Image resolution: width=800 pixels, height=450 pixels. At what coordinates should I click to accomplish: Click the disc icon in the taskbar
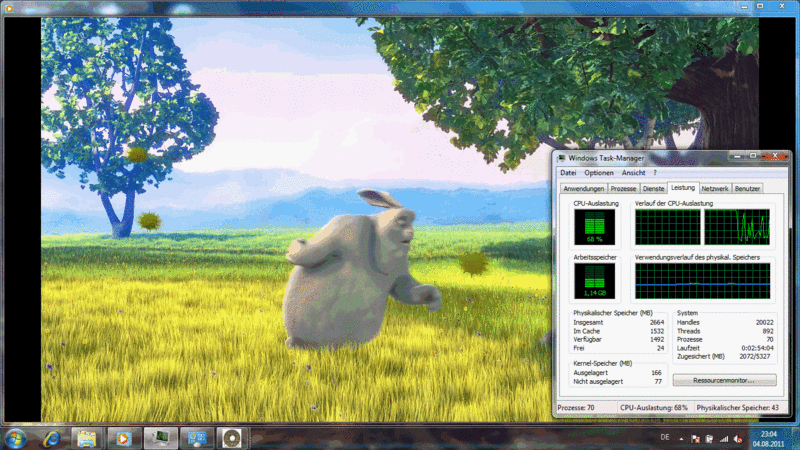[232, 438]
